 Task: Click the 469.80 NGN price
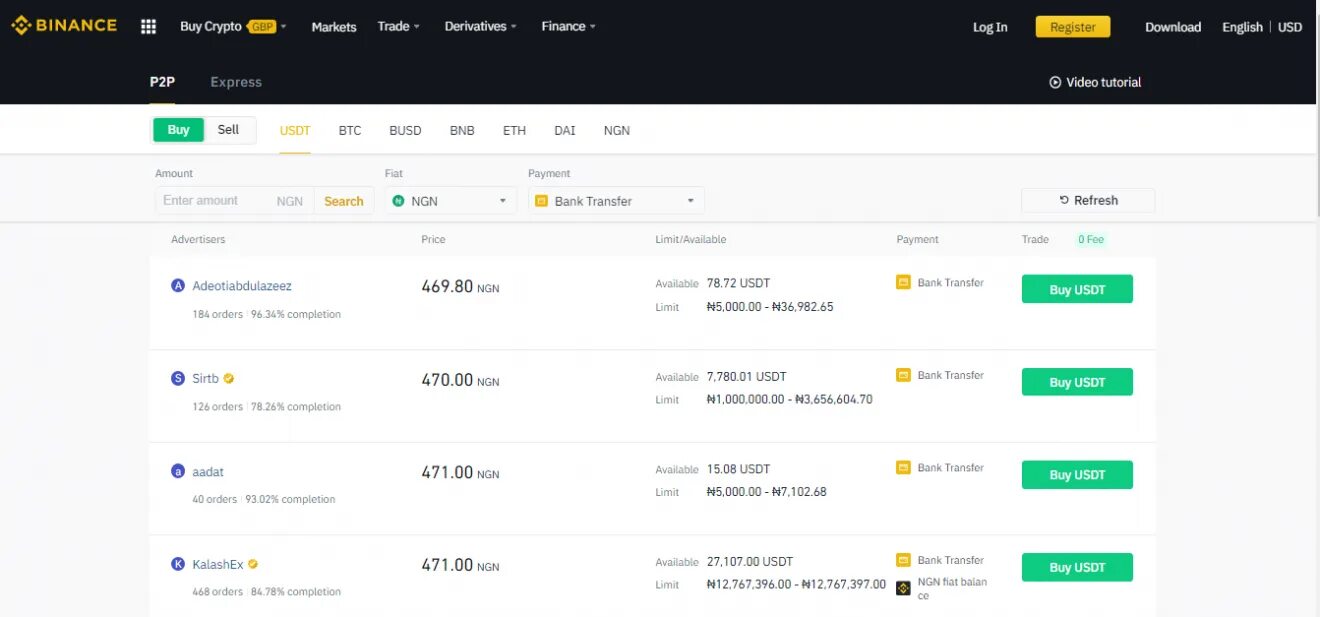click(x=460, y=287)
